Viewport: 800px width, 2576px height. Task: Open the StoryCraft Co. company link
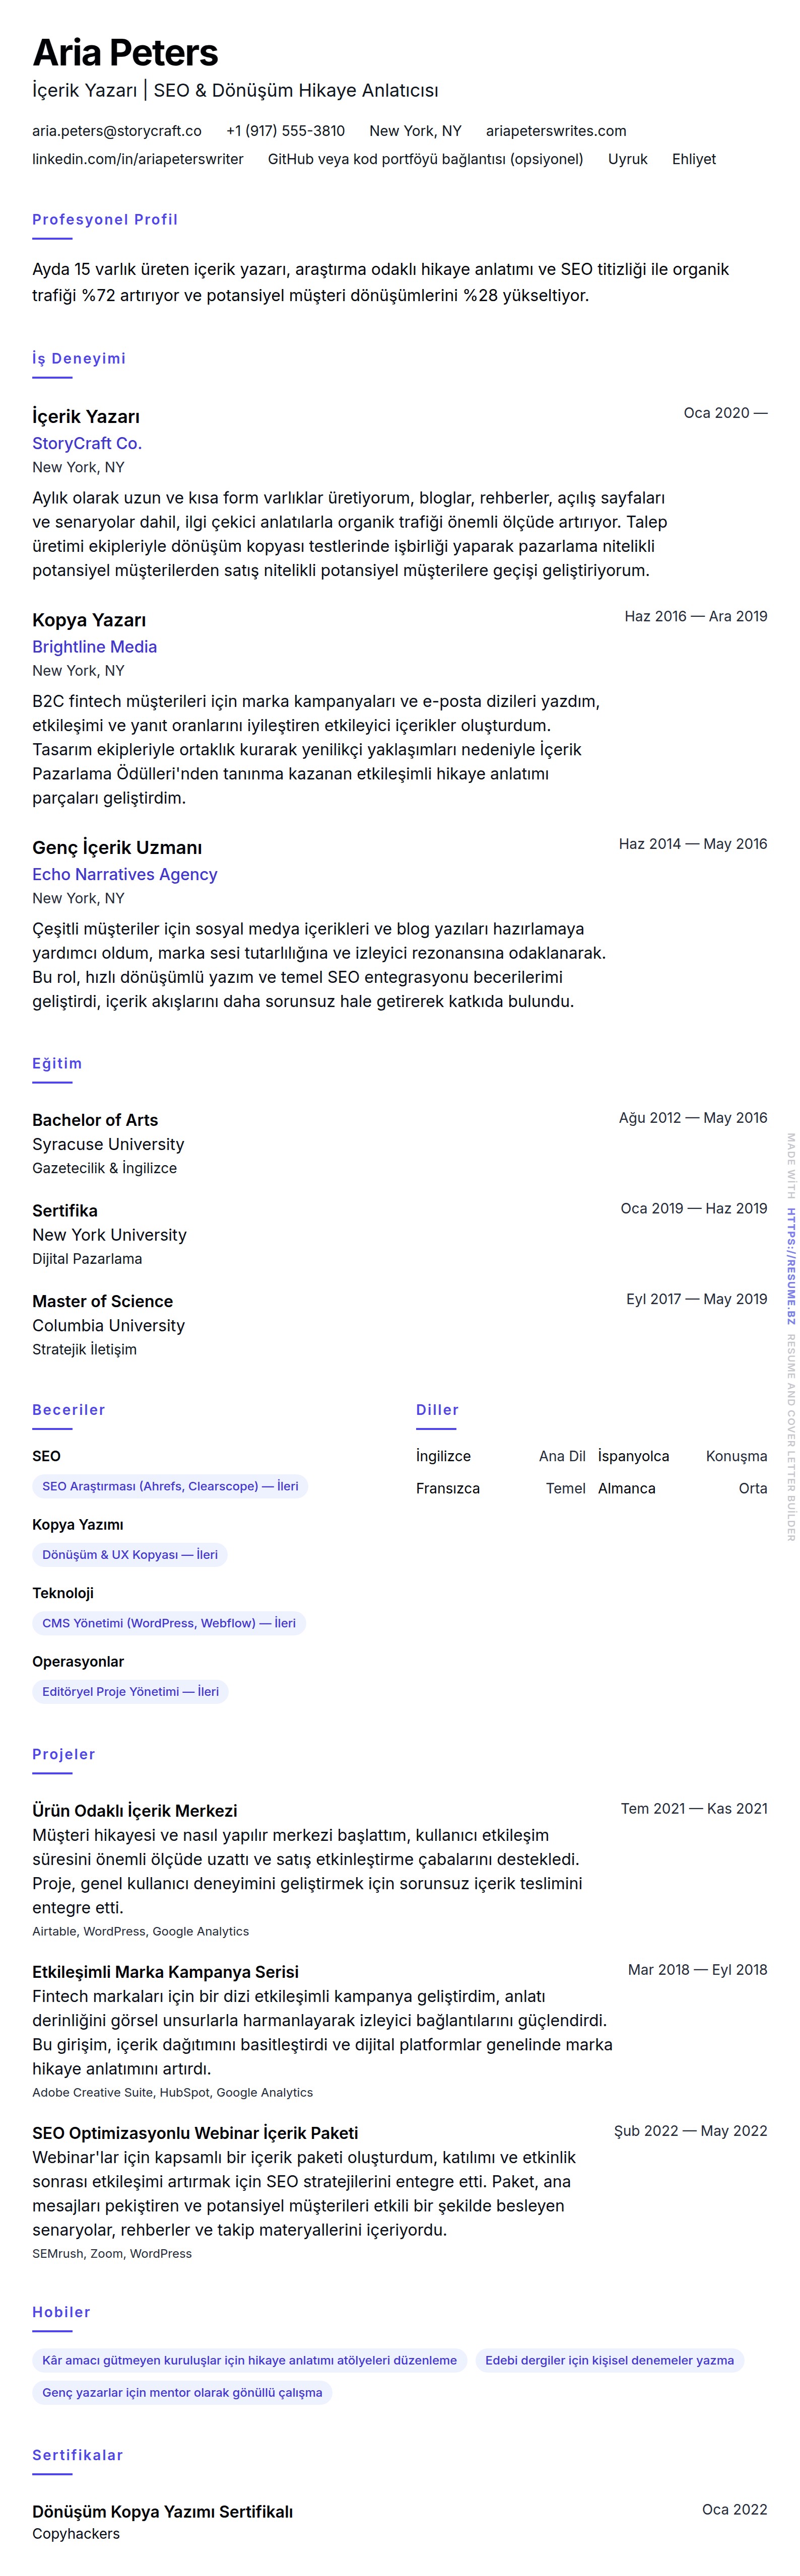(x=87, y=443)
